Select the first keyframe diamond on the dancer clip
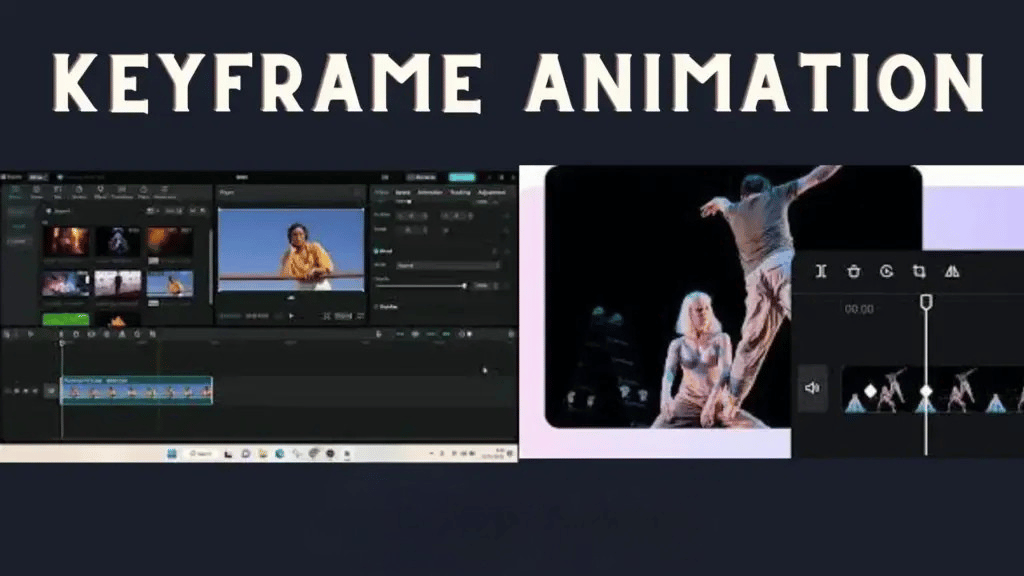The image size is (1024, 576). coord(871,391)
